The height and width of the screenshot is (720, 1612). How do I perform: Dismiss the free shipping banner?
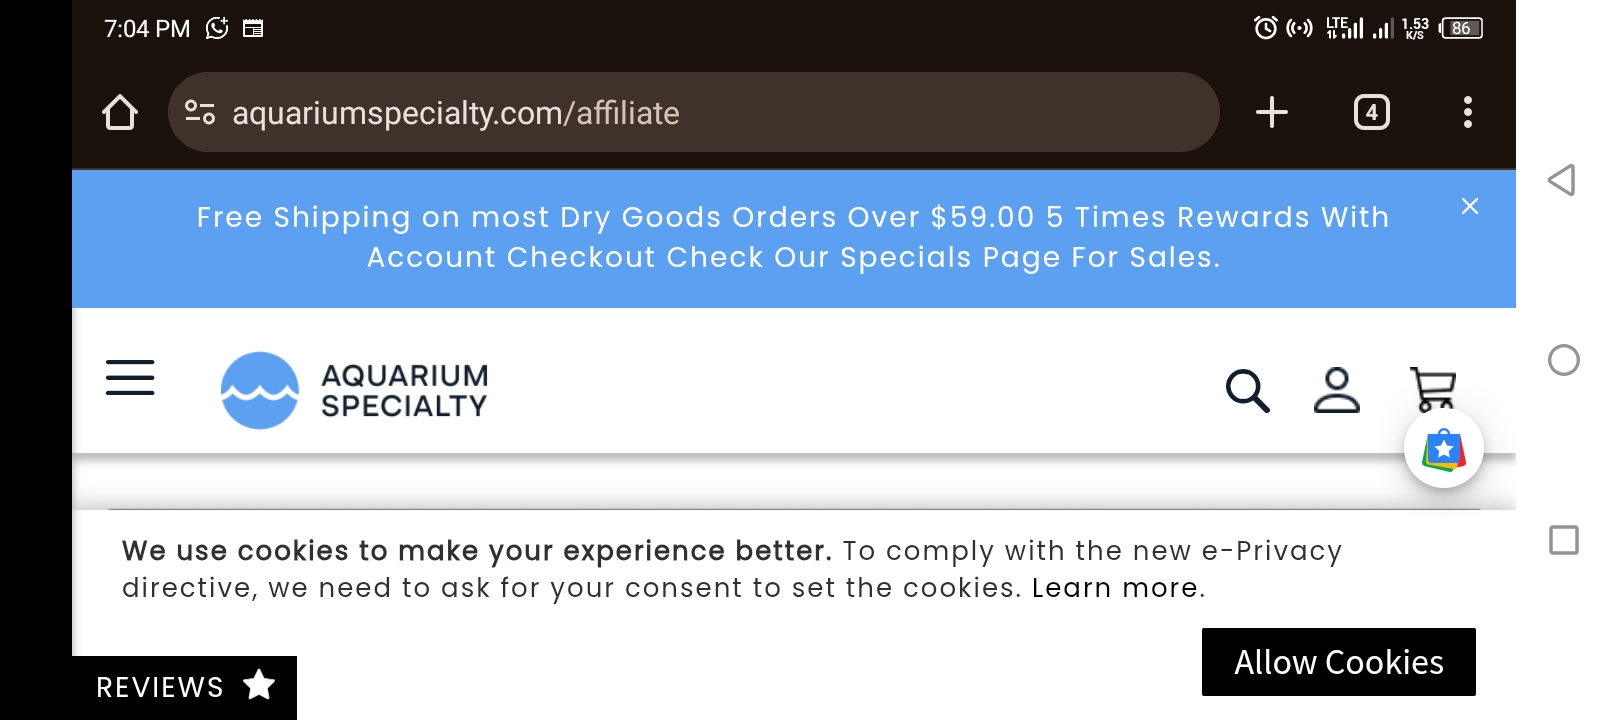pyautogui.click(x=1470, y=206)
